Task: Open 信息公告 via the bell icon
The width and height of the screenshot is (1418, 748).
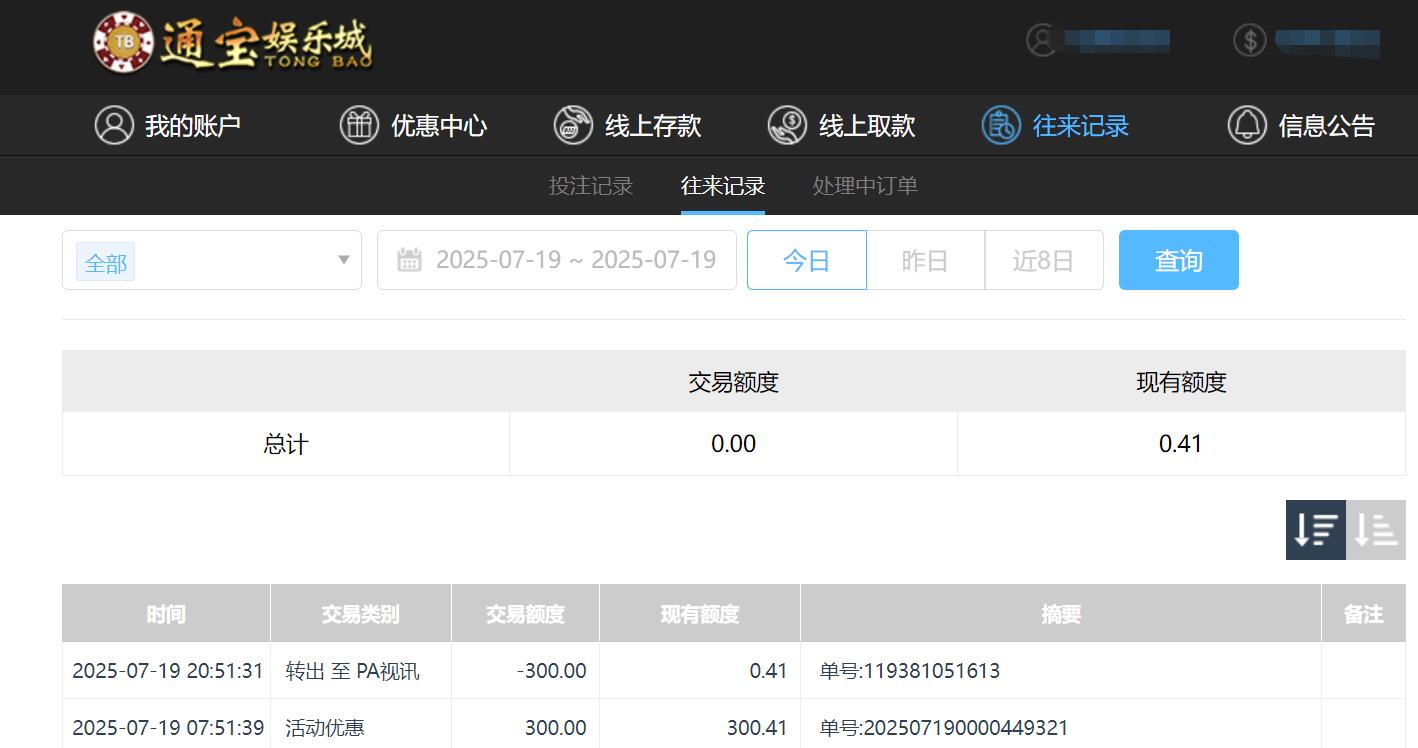Action: click(x=1246, y=125)
